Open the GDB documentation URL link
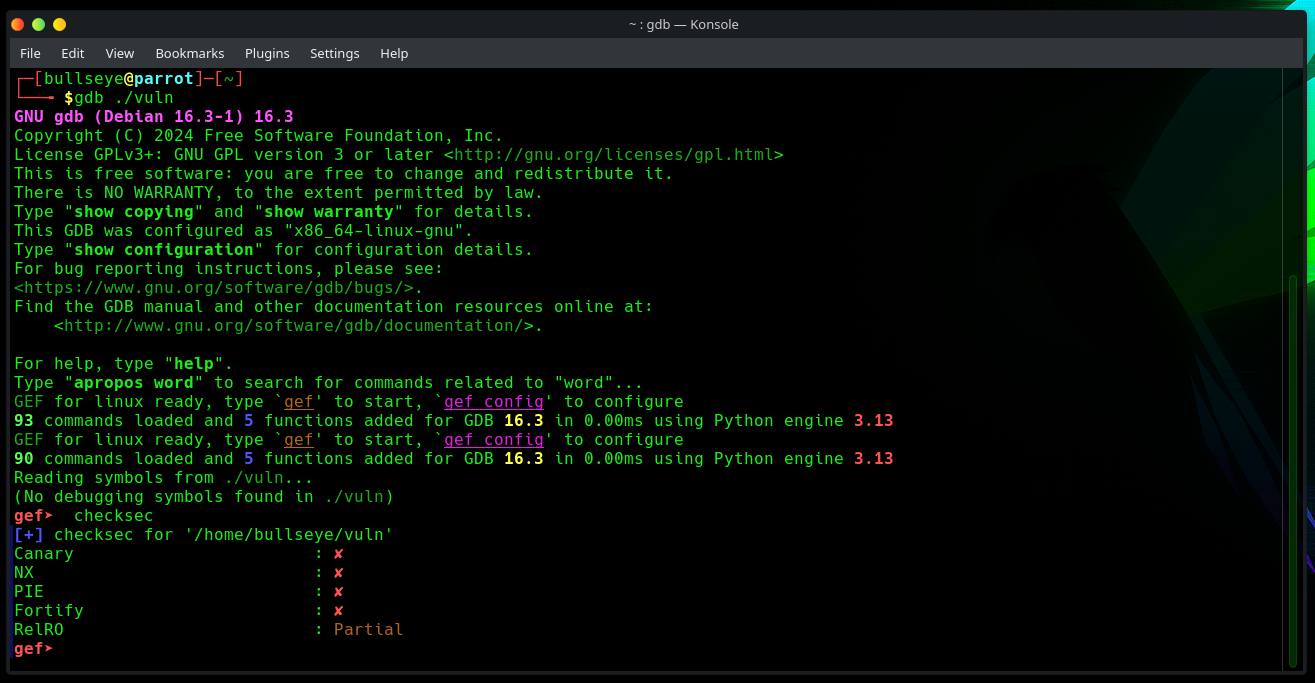Viewport: 1315px width, 683px height. pyautogui.click(x=294, y=326)
